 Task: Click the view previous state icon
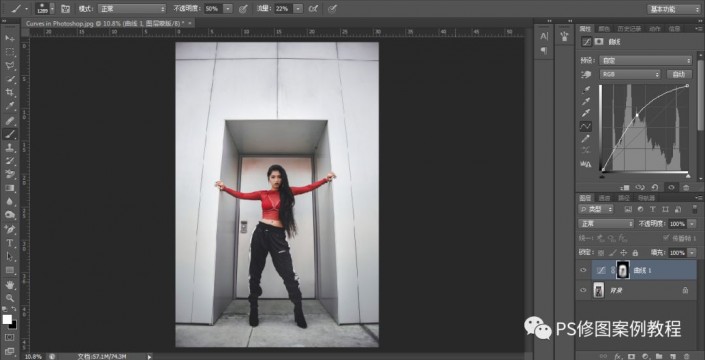pos(640,187)
